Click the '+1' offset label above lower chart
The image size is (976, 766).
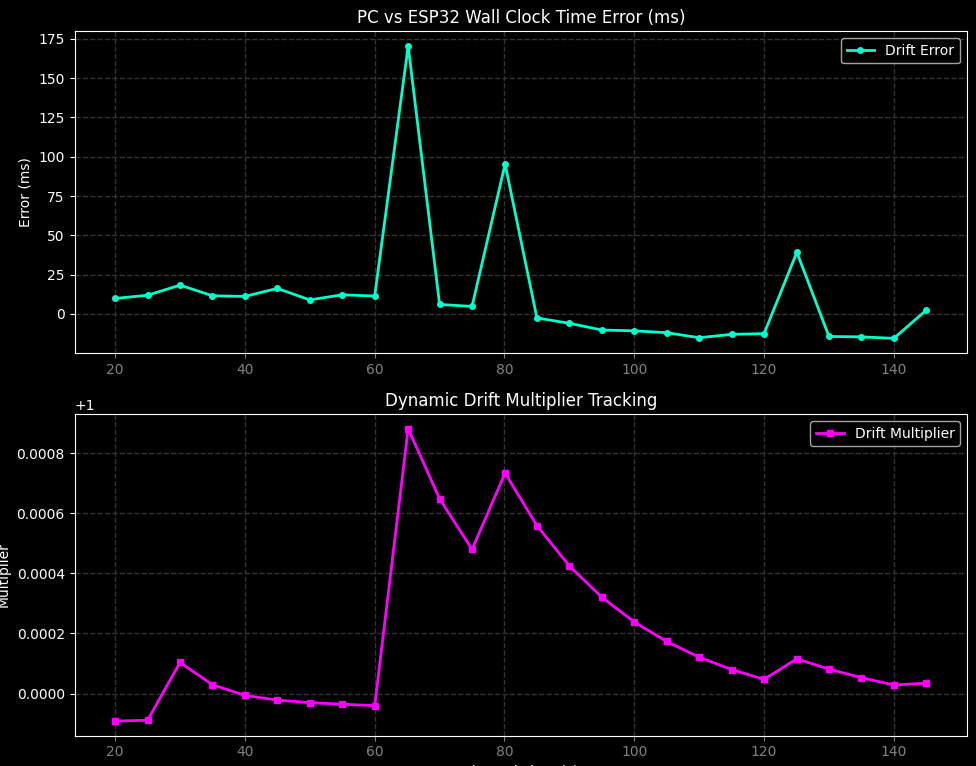pos(85,405)
